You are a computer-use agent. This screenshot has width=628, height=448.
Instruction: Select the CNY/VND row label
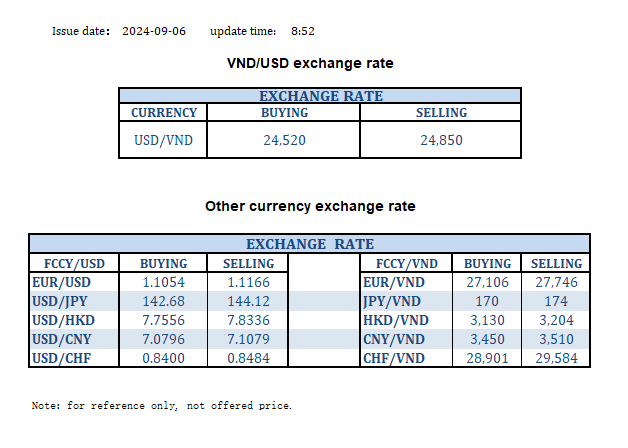tap(393, 339)
